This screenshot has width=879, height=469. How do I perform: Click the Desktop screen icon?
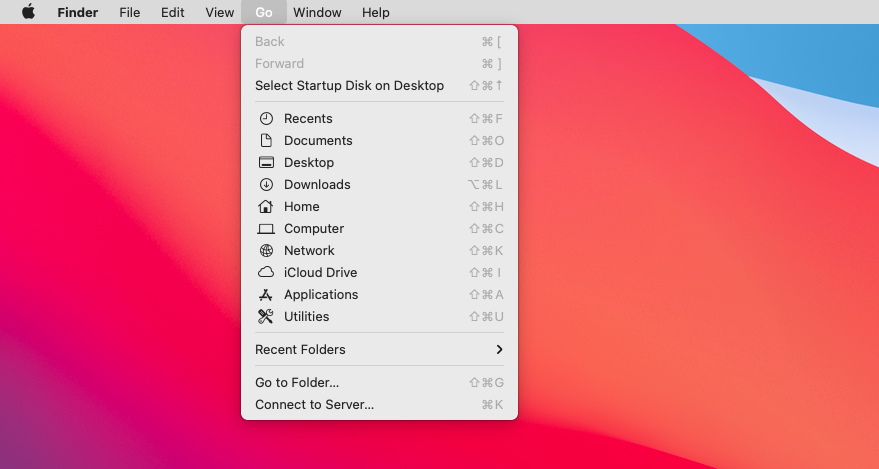[x=266, y=162]
